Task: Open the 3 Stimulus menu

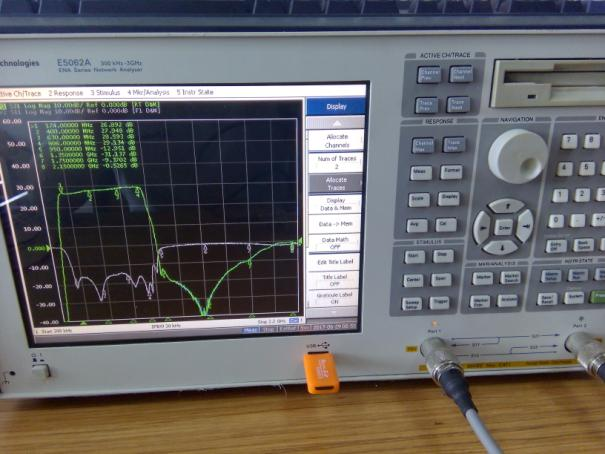Action: (105, 93)
